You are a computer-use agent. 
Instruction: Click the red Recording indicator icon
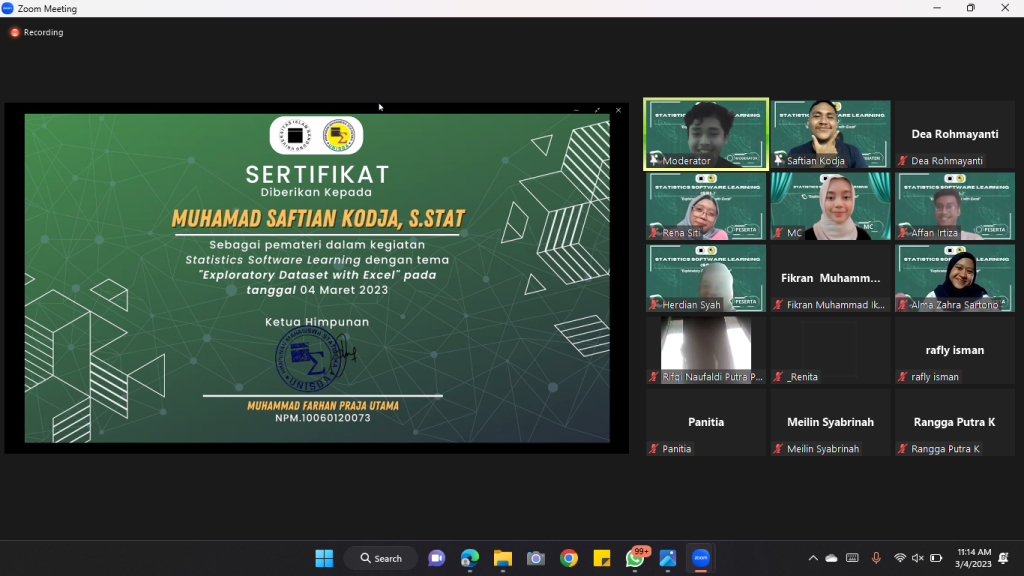click(x=14, y=32)
